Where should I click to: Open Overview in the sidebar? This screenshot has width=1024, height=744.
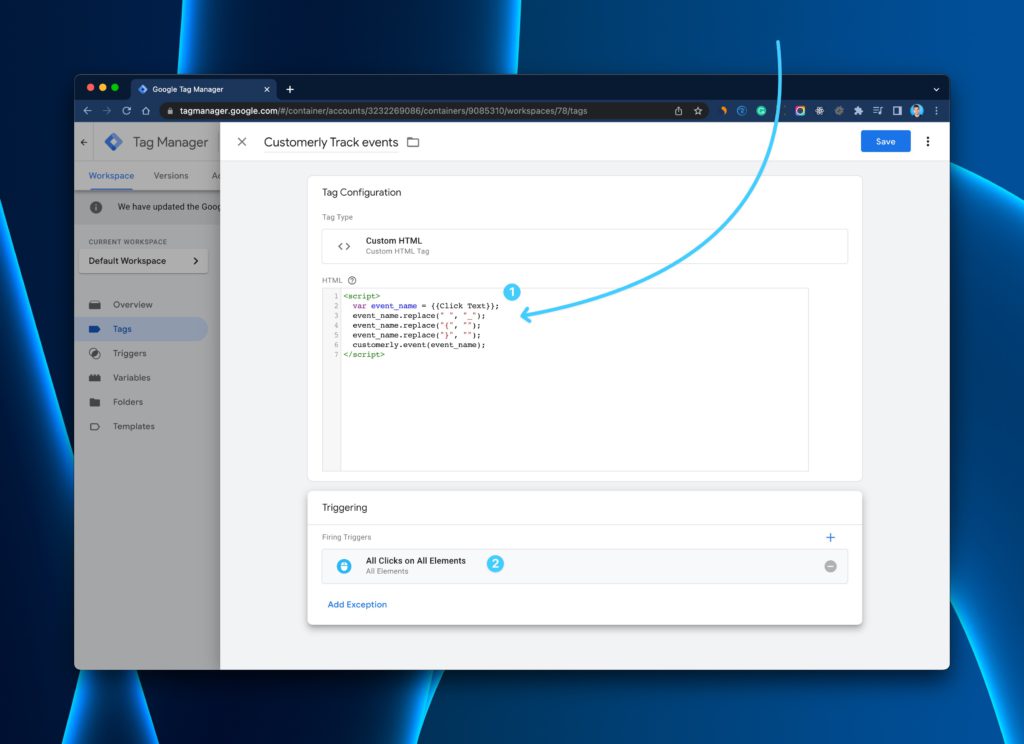click(x=133, y=304)
